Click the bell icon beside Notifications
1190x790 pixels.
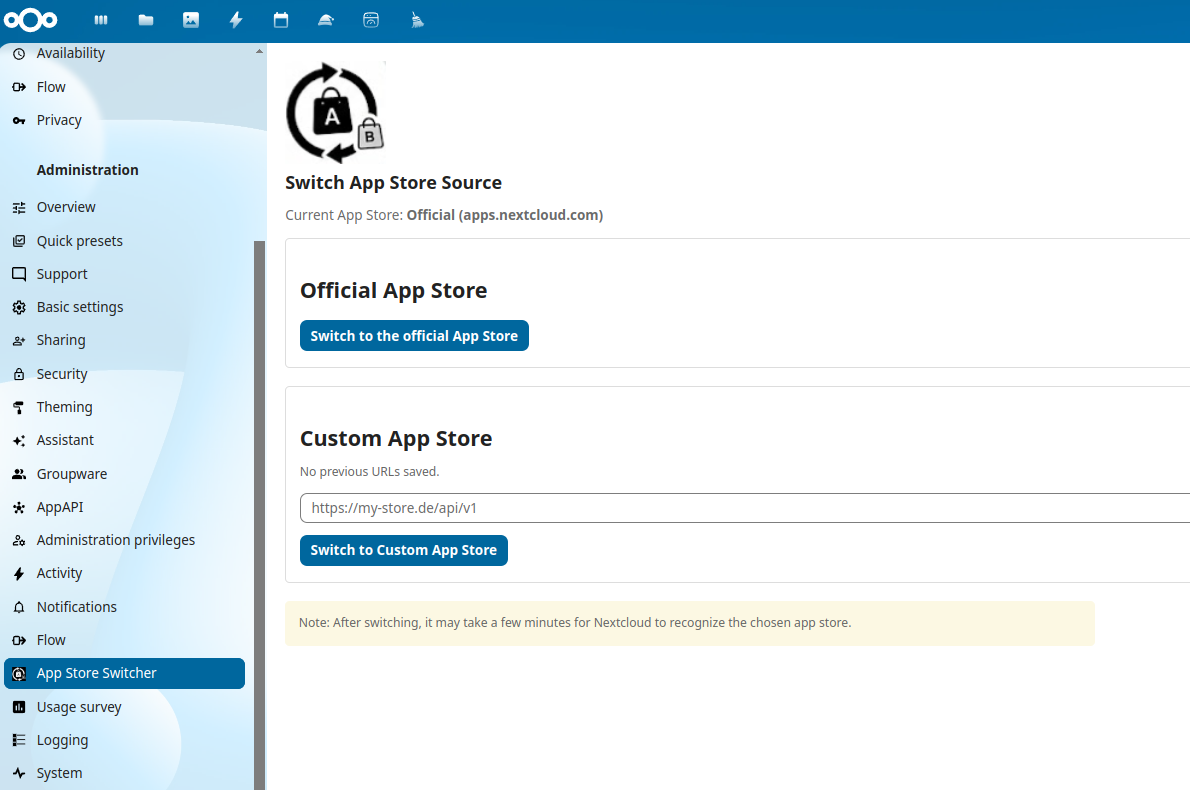click(x=19, y=607)
